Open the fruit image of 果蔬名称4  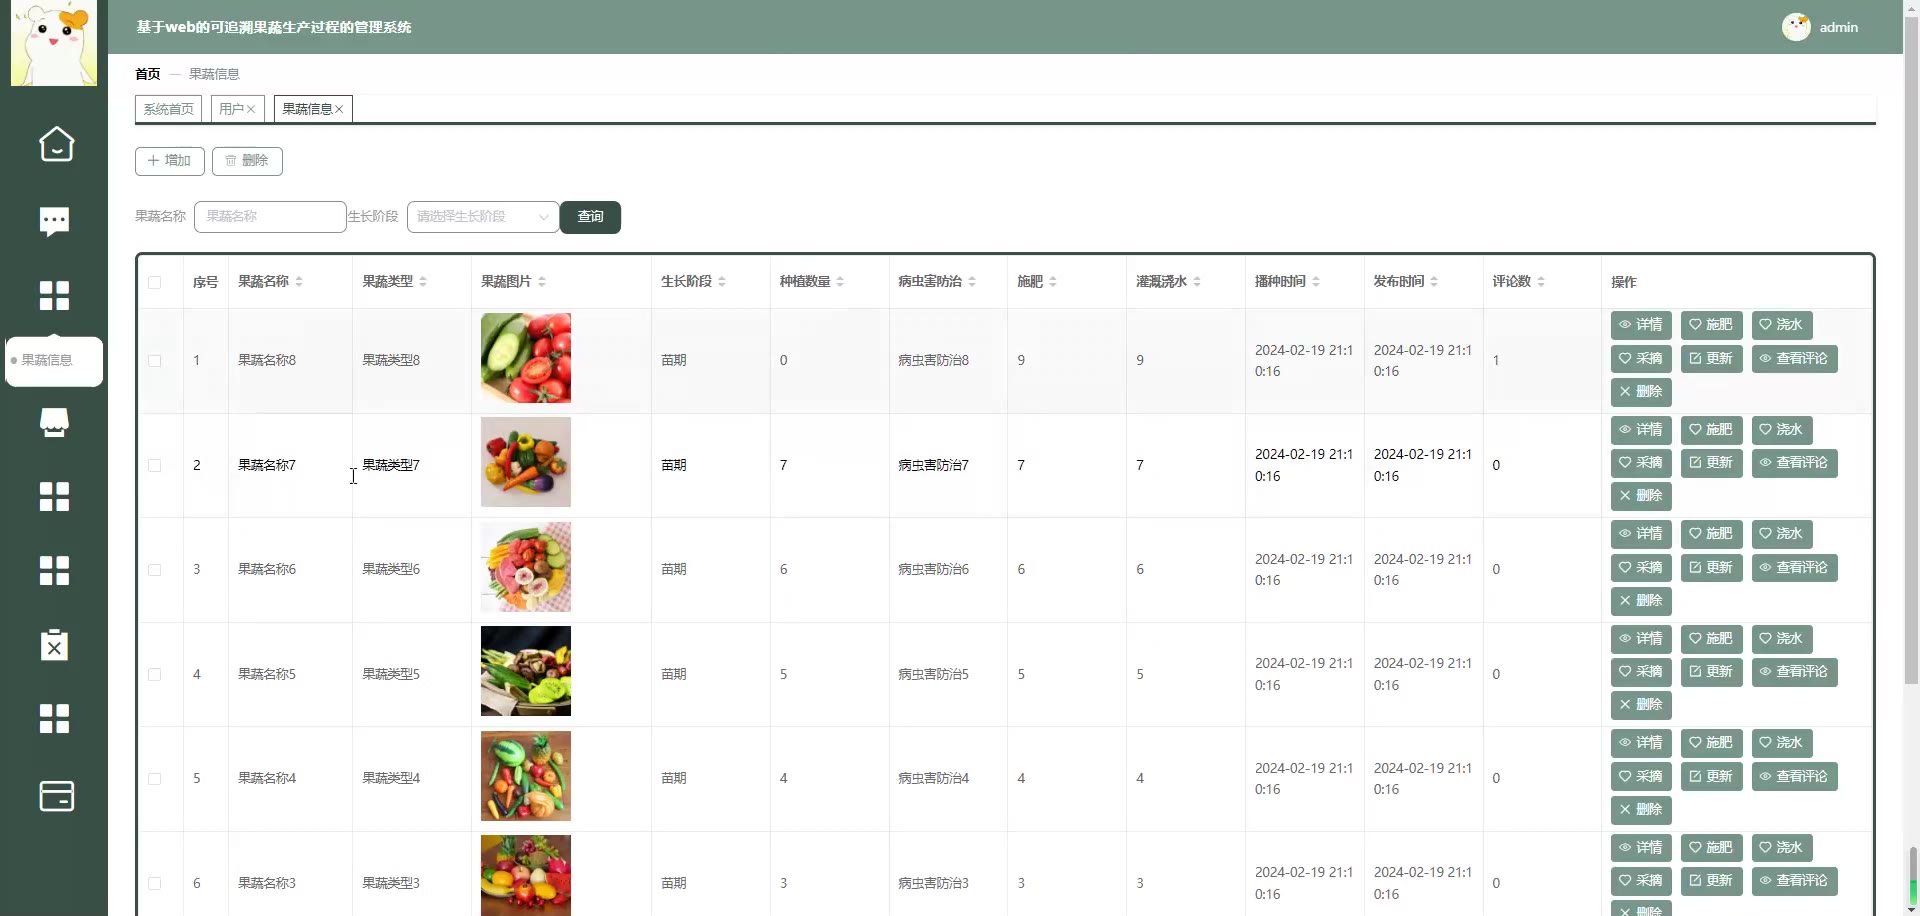point(526,776)
